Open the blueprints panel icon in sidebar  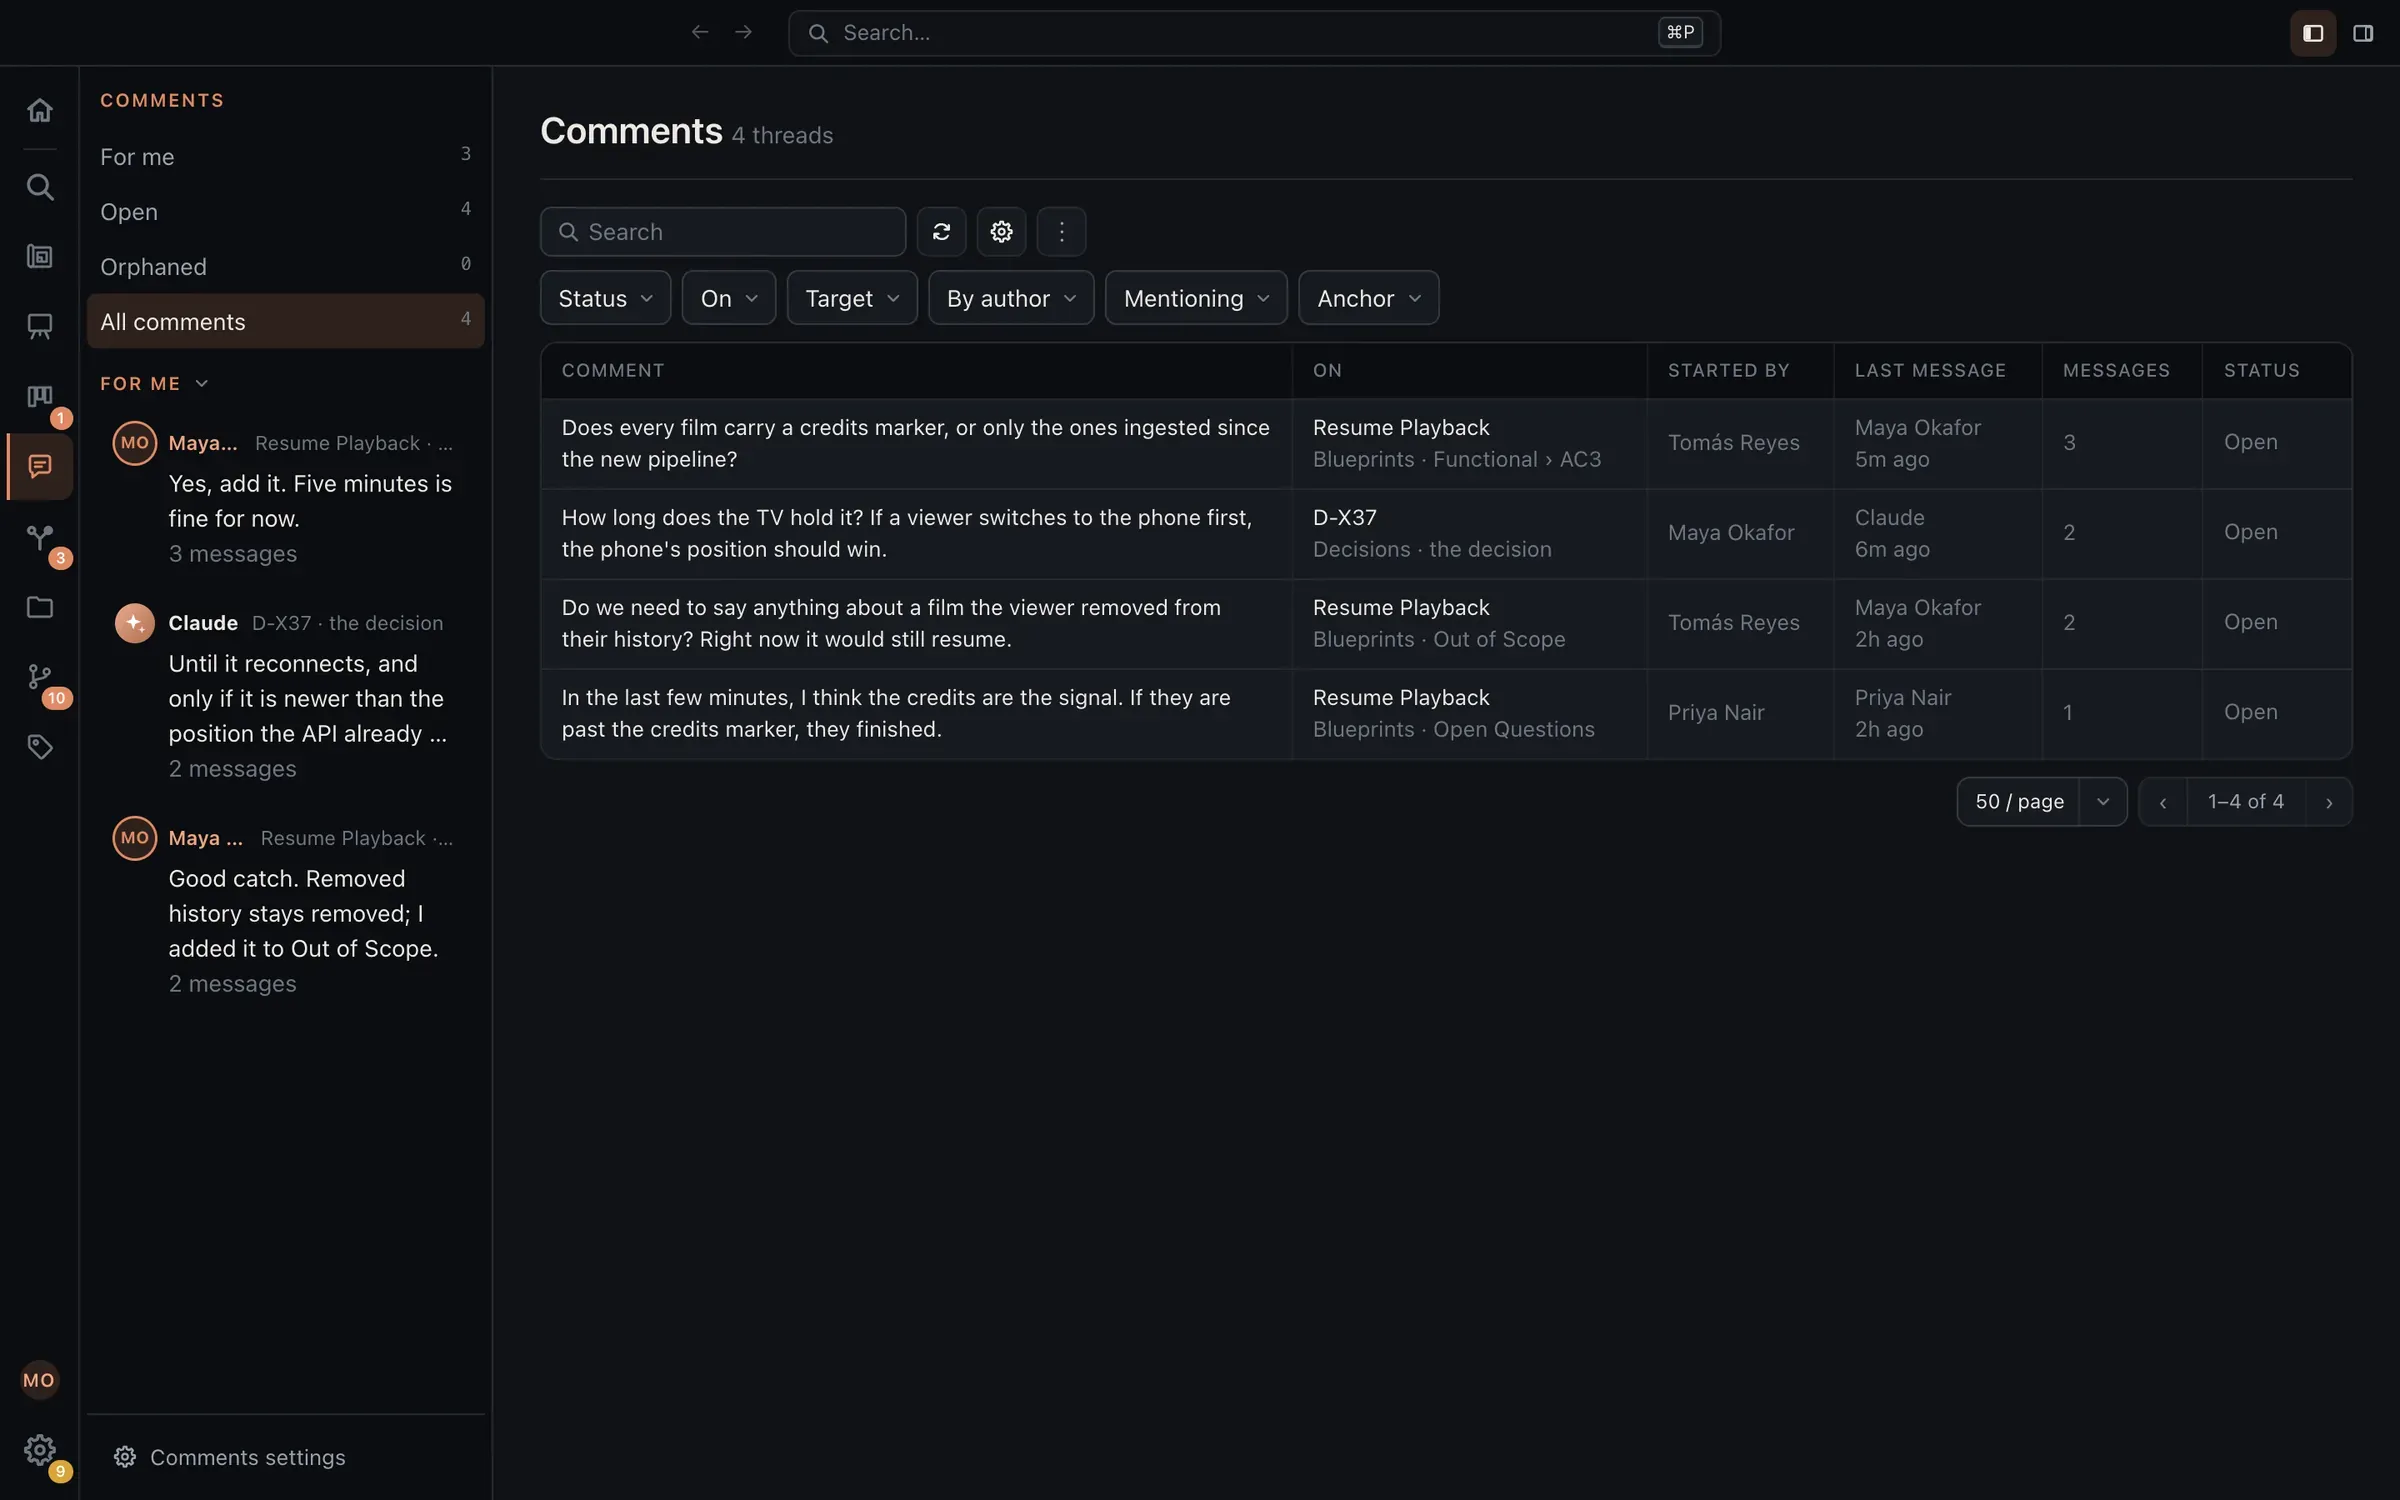coord(39,257)
